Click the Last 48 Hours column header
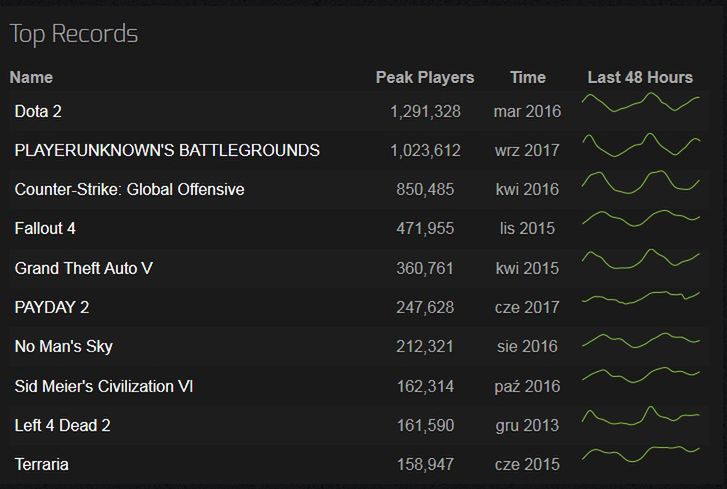The height and width of the screenshot is (489, 727). (640, 77)
